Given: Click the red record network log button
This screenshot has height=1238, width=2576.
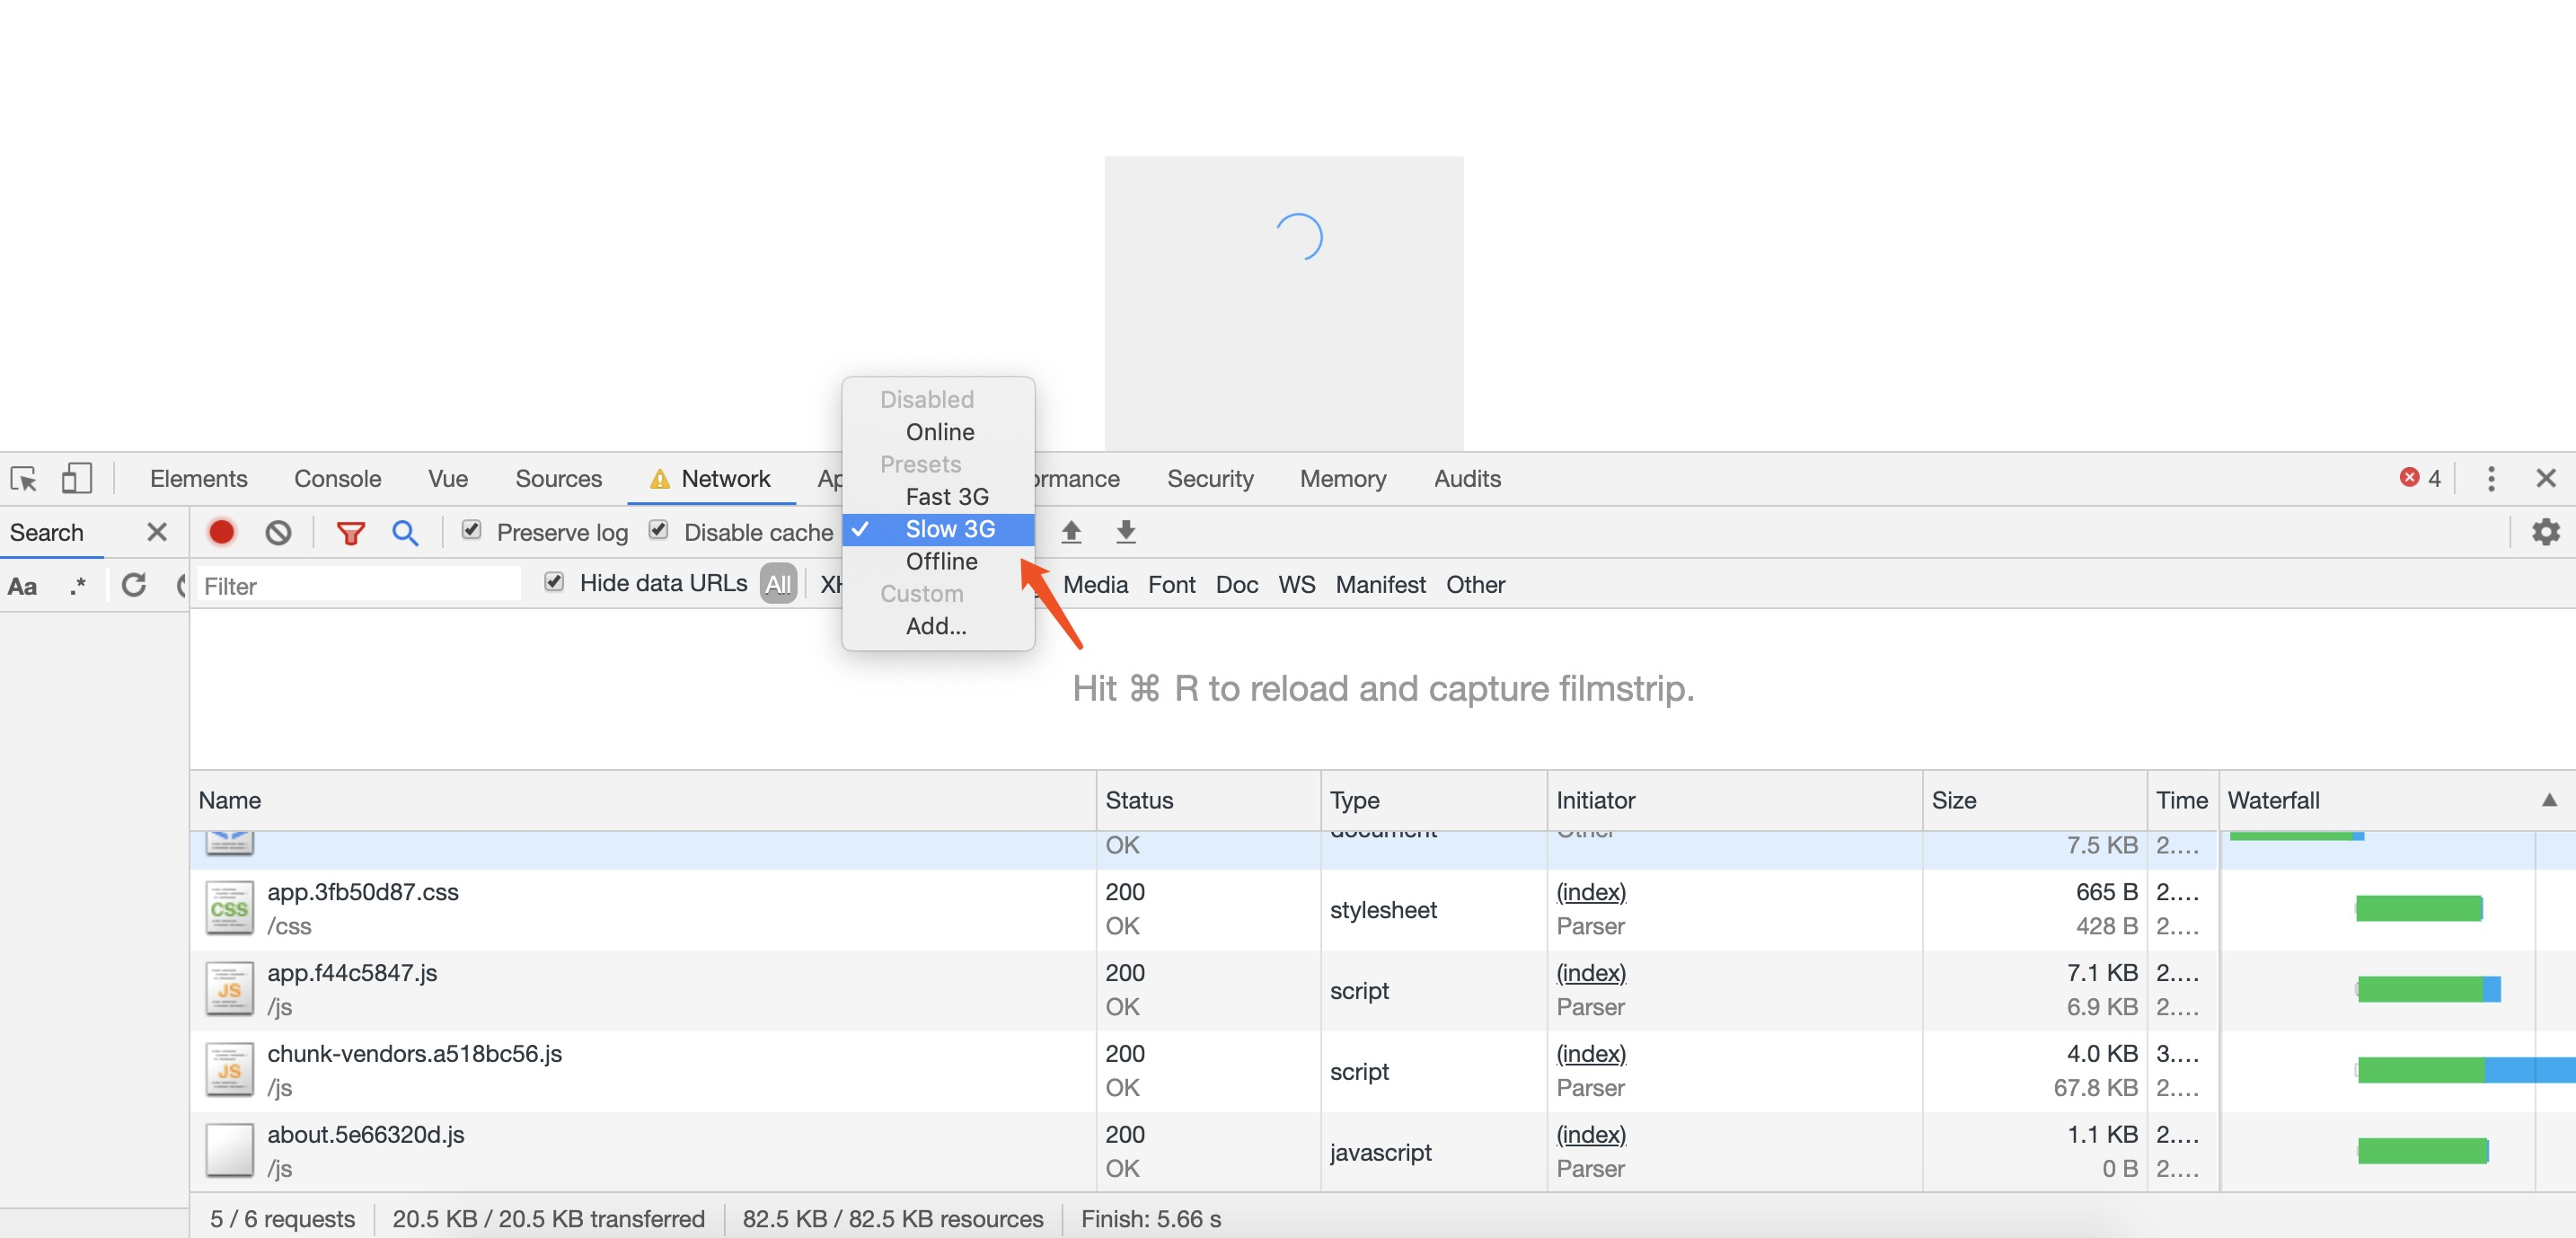Looking at the screenshot, I should pyautogui.click(x=222, y=532).
